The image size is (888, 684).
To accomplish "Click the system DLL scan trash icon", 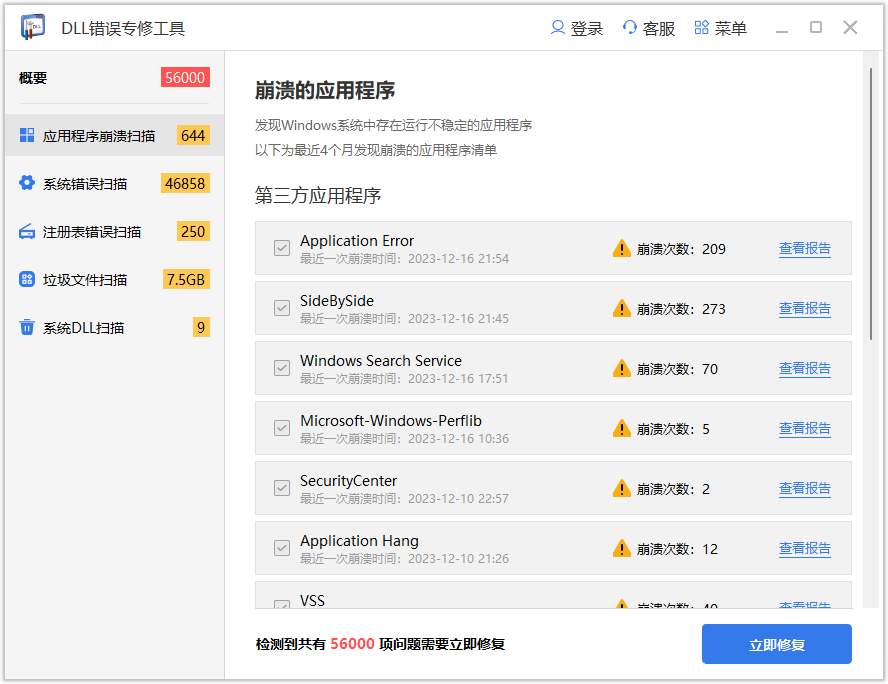I will tap(27, 327).
